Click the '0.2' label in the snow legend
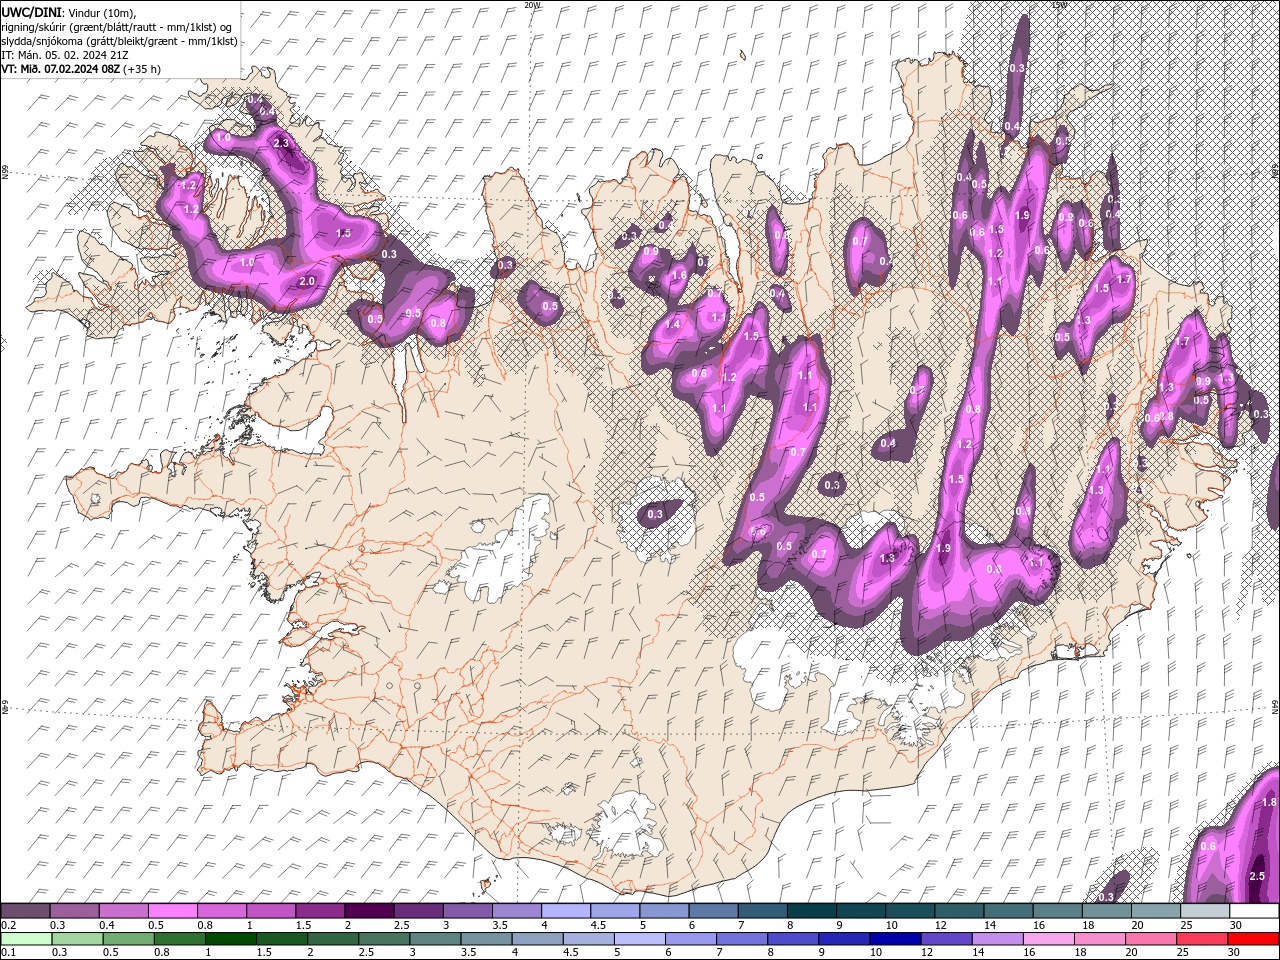Screen dimensions: 1280x960 tap(8, 925)
